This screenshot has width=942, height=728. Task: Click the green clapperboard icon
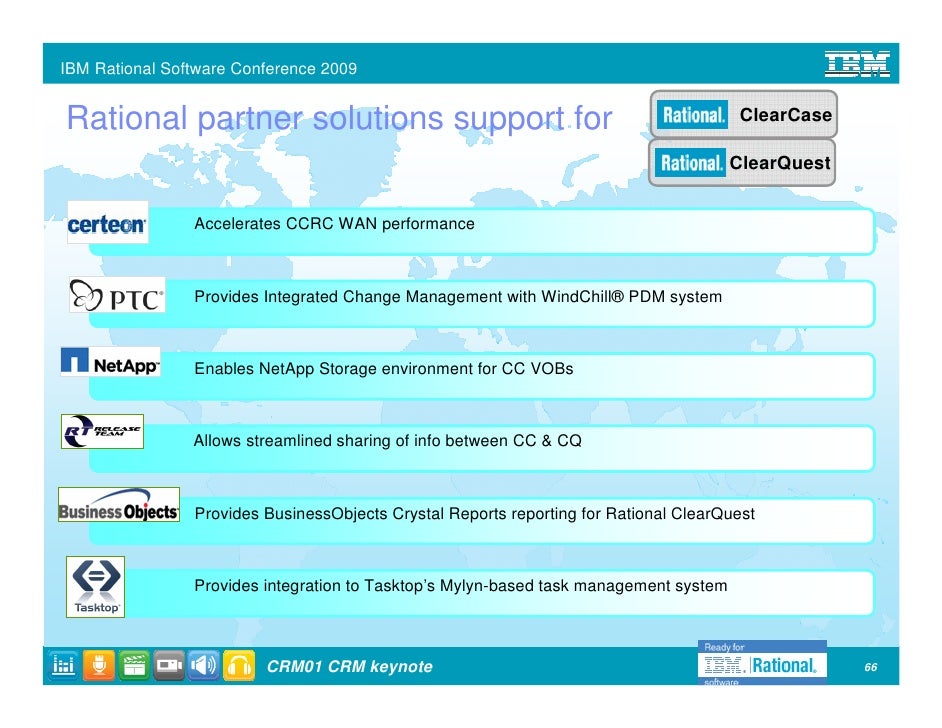134,665
